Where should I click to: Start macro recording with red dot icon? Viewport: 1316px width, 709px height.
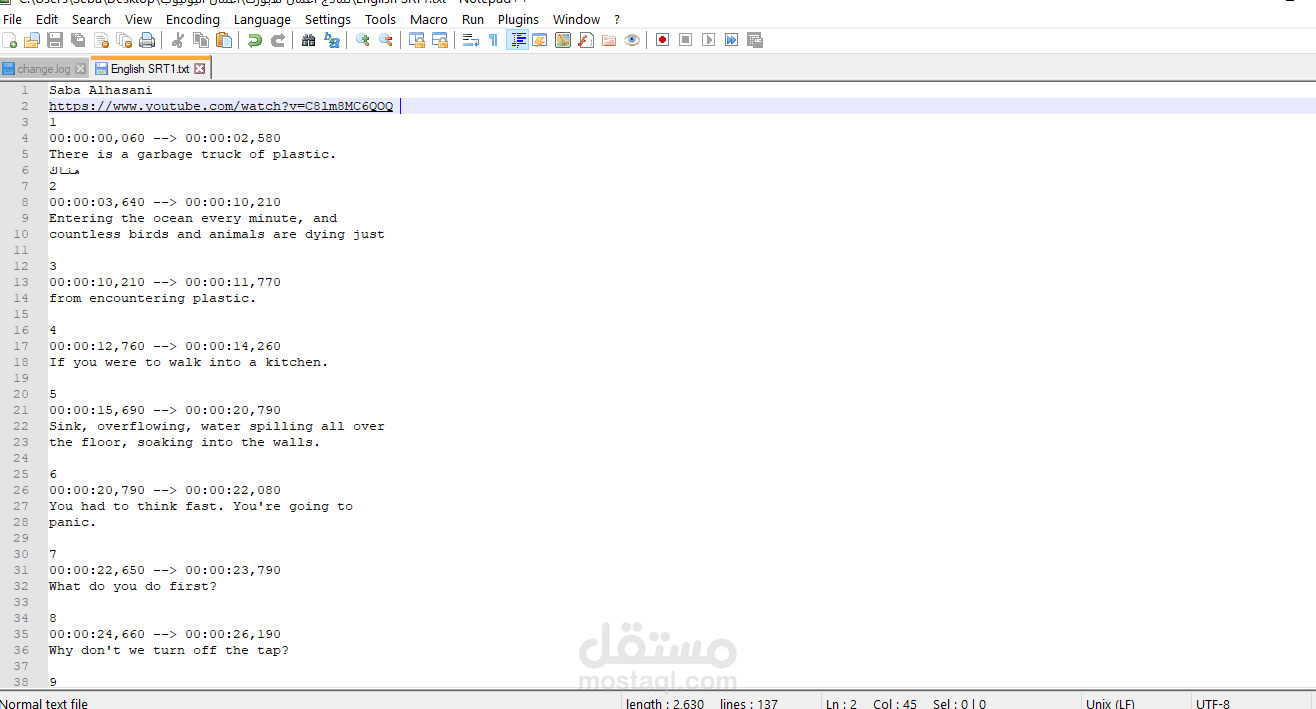point(662,40)
